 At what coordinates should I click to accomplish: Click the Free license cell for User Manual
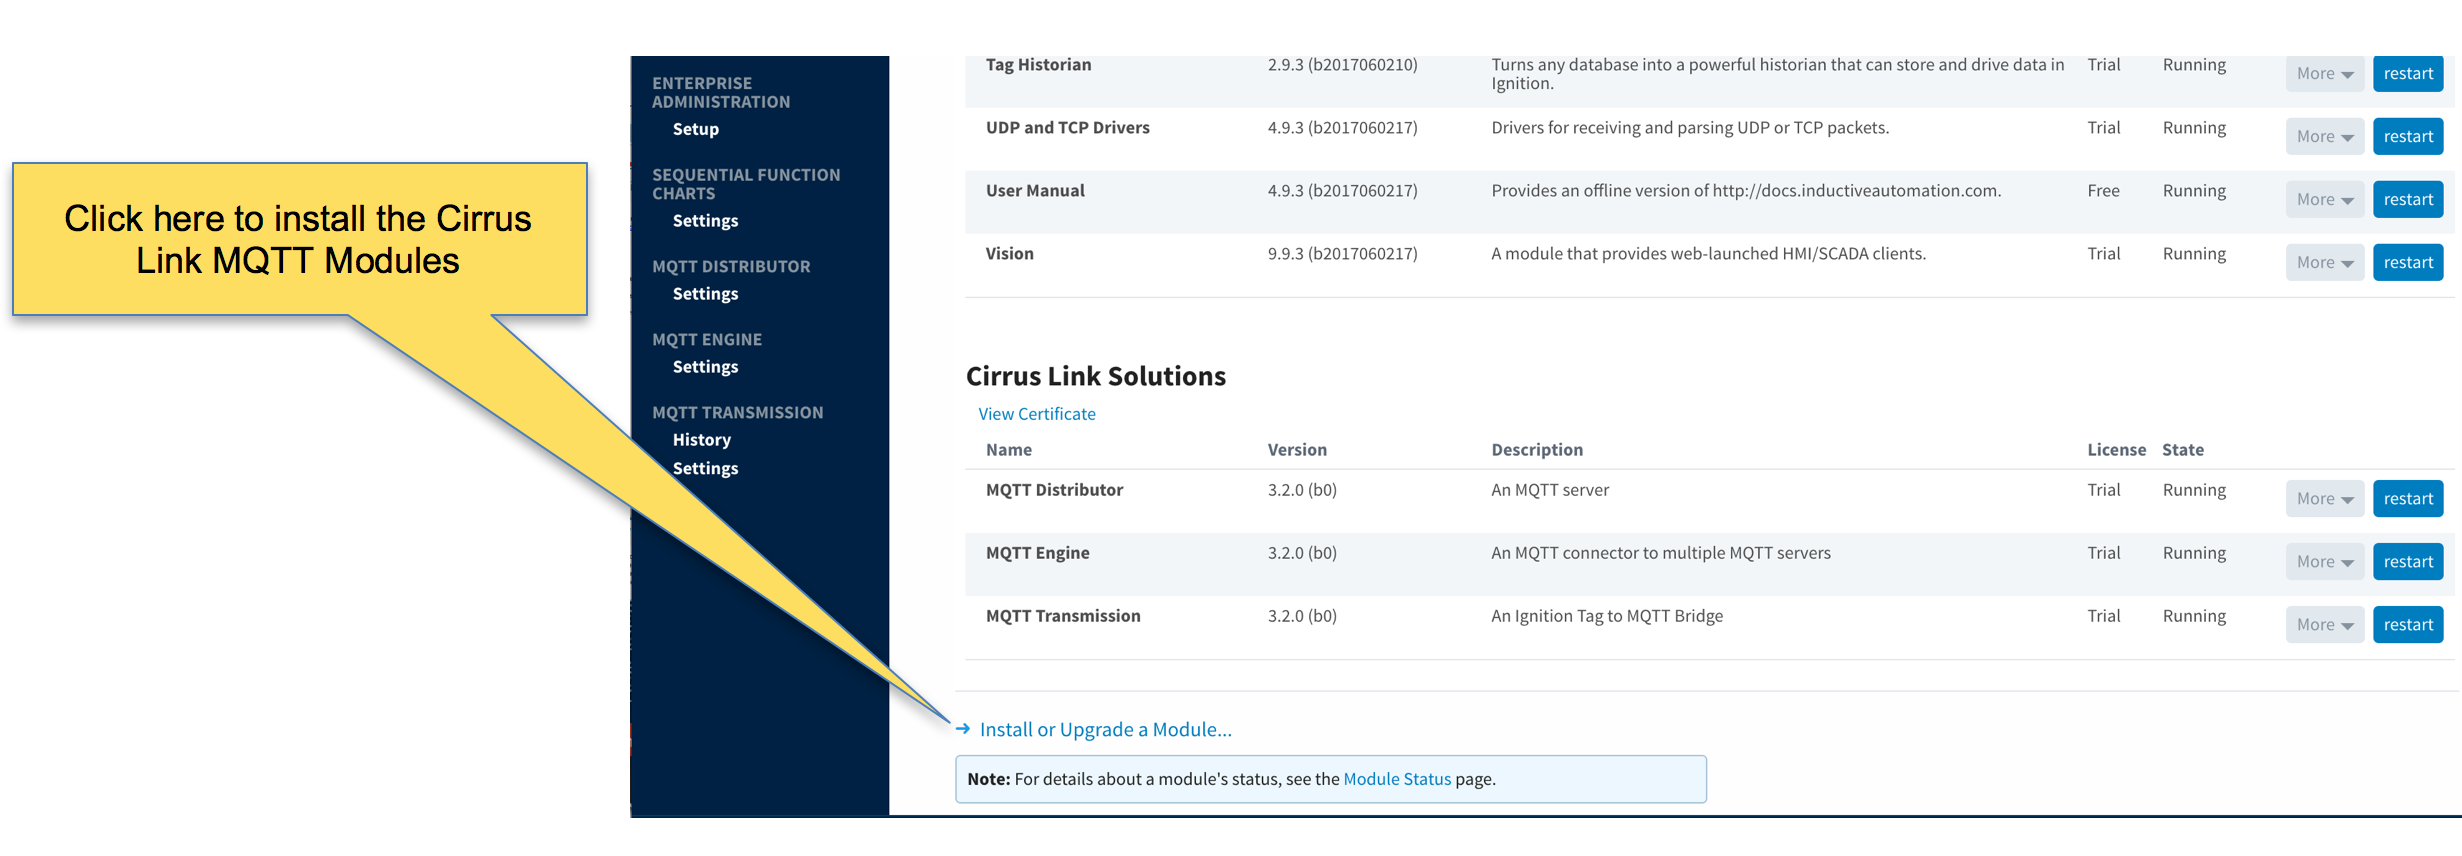click(x=2103, y=191)
